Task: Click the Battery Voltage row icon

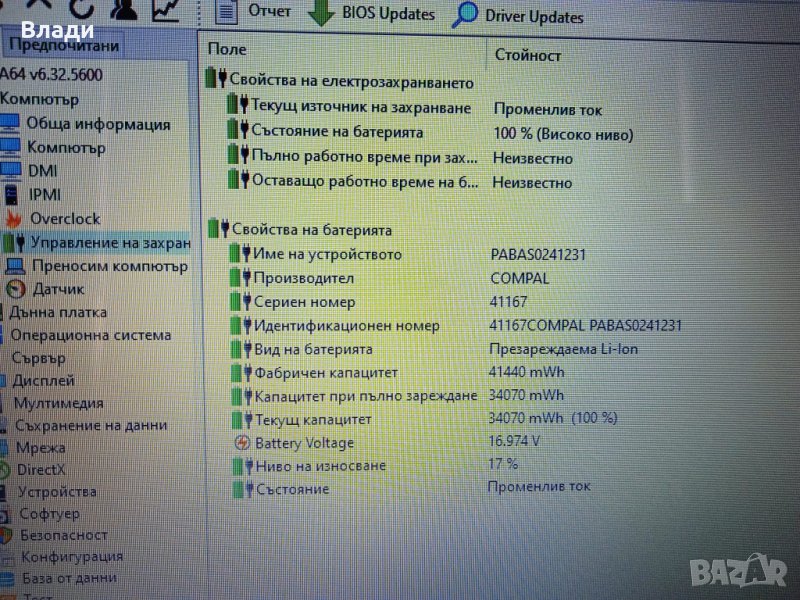Action: tap(242, 442)
